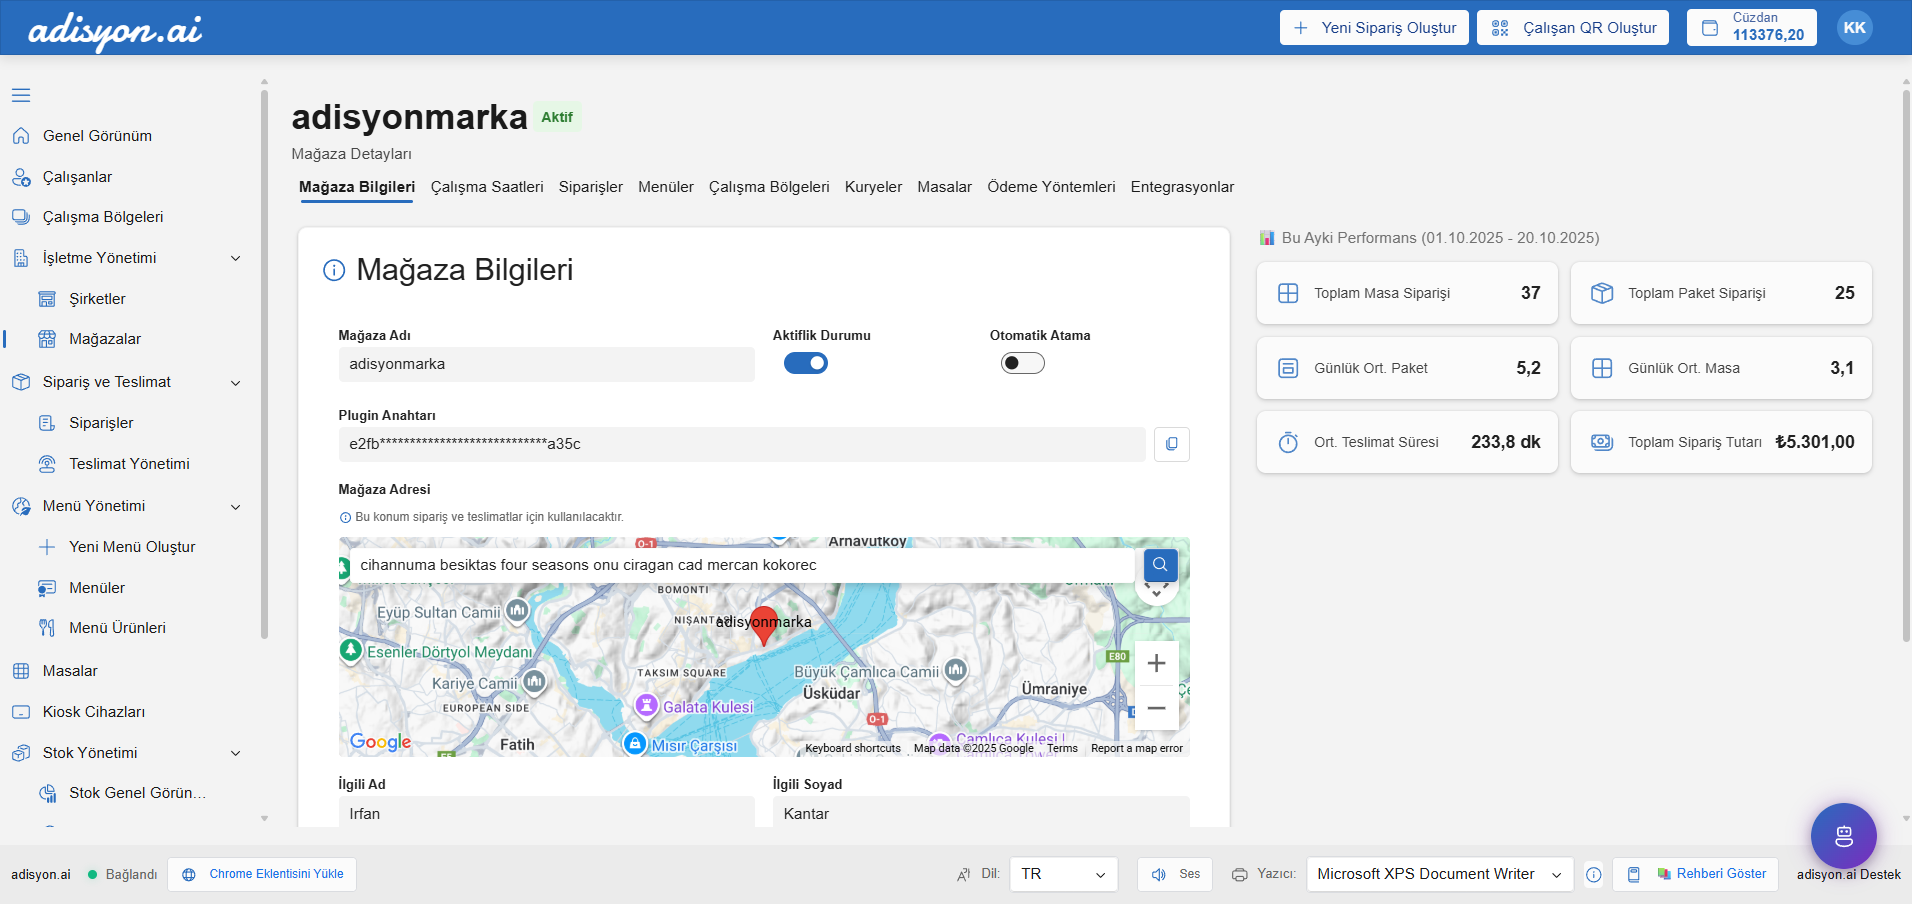Switch to the Çalışma Saatleri tab

(487, 187)
